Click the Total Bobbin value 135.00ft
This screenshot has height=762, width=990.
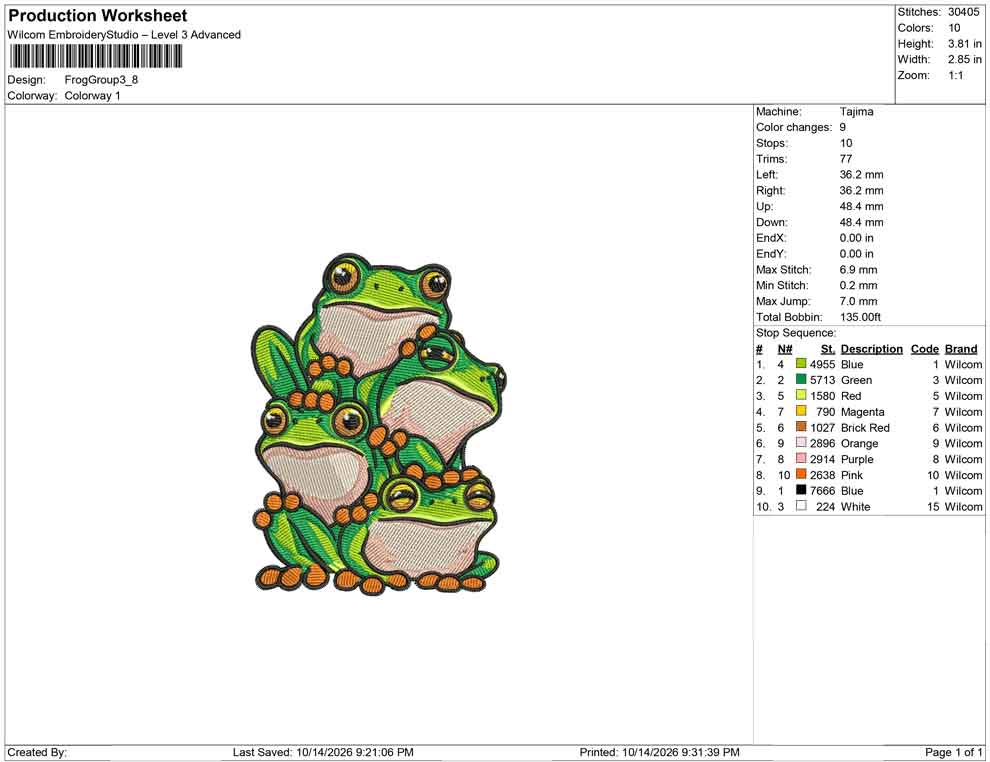pyautogui.click(x=861, y=317)
